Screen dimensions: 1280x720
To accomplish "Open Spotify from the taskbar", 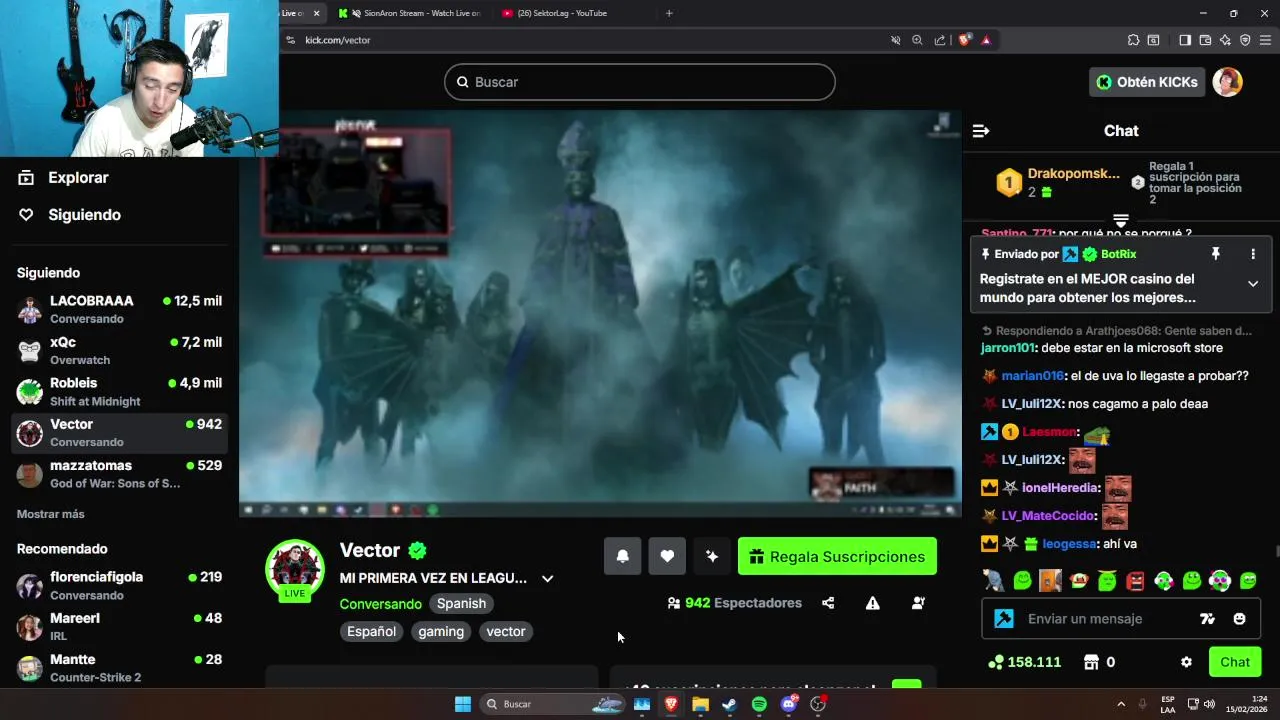I will click(x=759, y=704).
